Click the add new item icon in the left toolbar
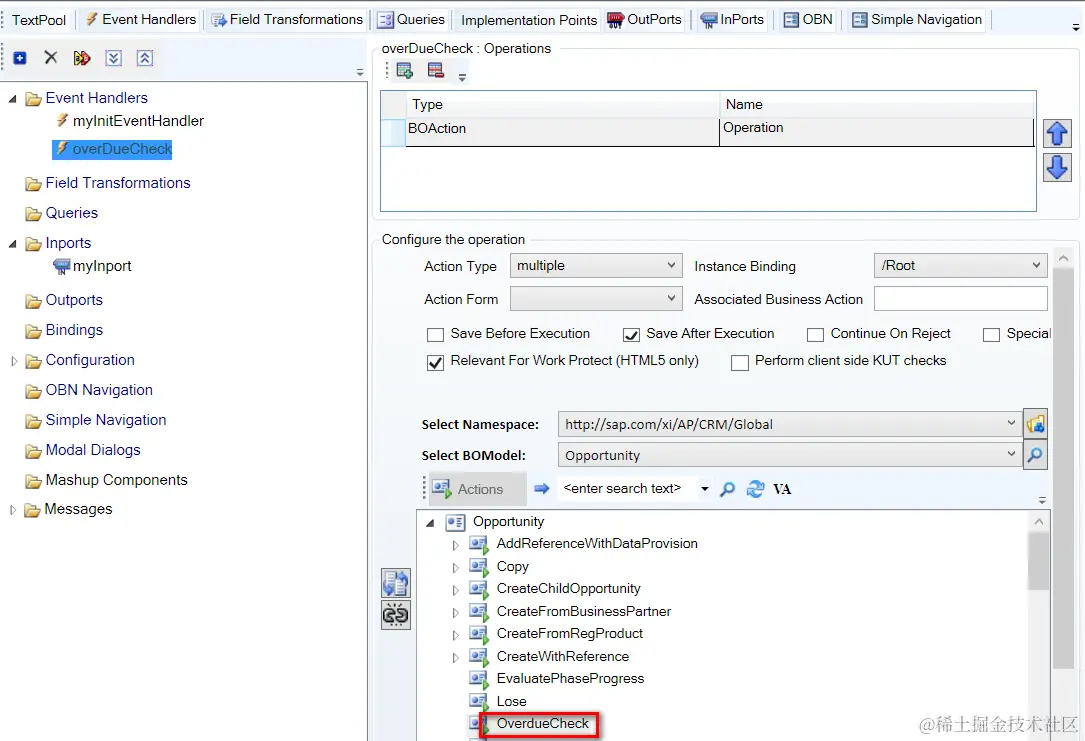The width and height of the screenshot is (1085, 741). coord(20,58)
